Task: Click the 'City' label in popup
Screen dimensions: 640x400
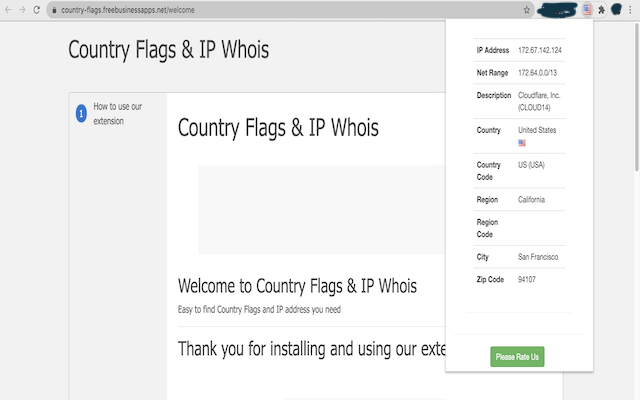Action: [x=482, y=257]
